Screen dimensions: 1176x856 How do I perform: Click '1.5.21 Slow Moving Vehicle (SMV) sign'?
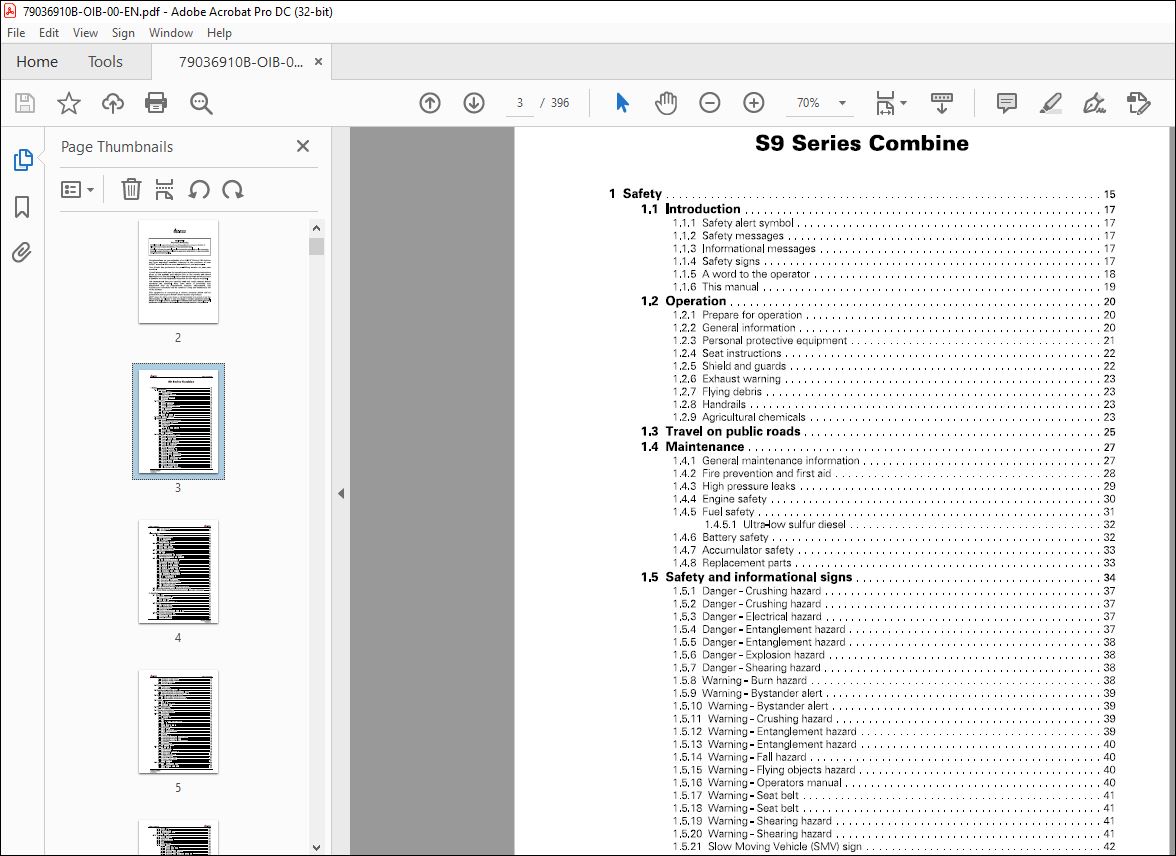click(x=894, y=846)
